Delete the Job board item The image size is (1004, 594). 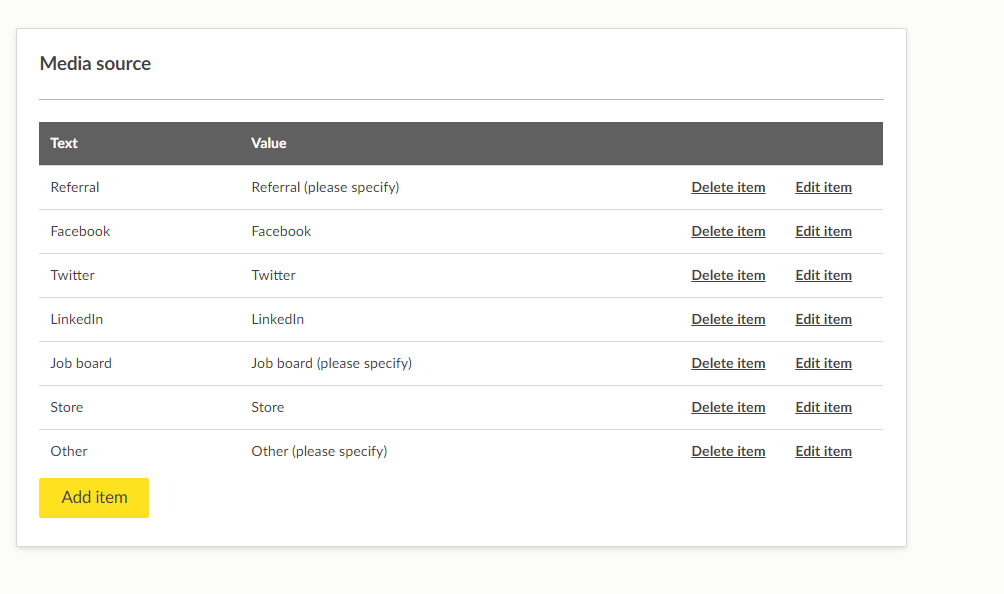tap(728, 363)
